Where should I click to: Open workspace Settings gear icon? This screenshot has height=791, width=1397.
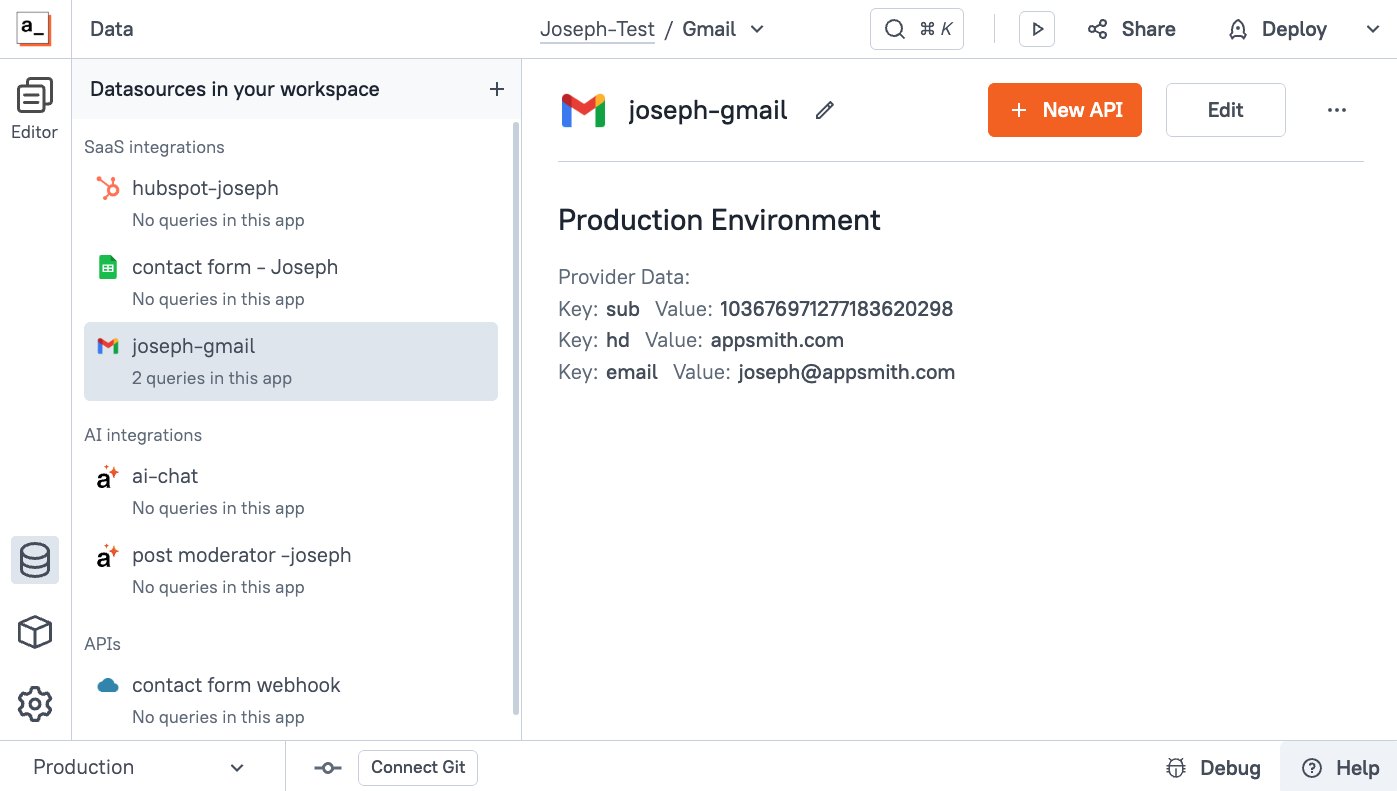point(34,703)
